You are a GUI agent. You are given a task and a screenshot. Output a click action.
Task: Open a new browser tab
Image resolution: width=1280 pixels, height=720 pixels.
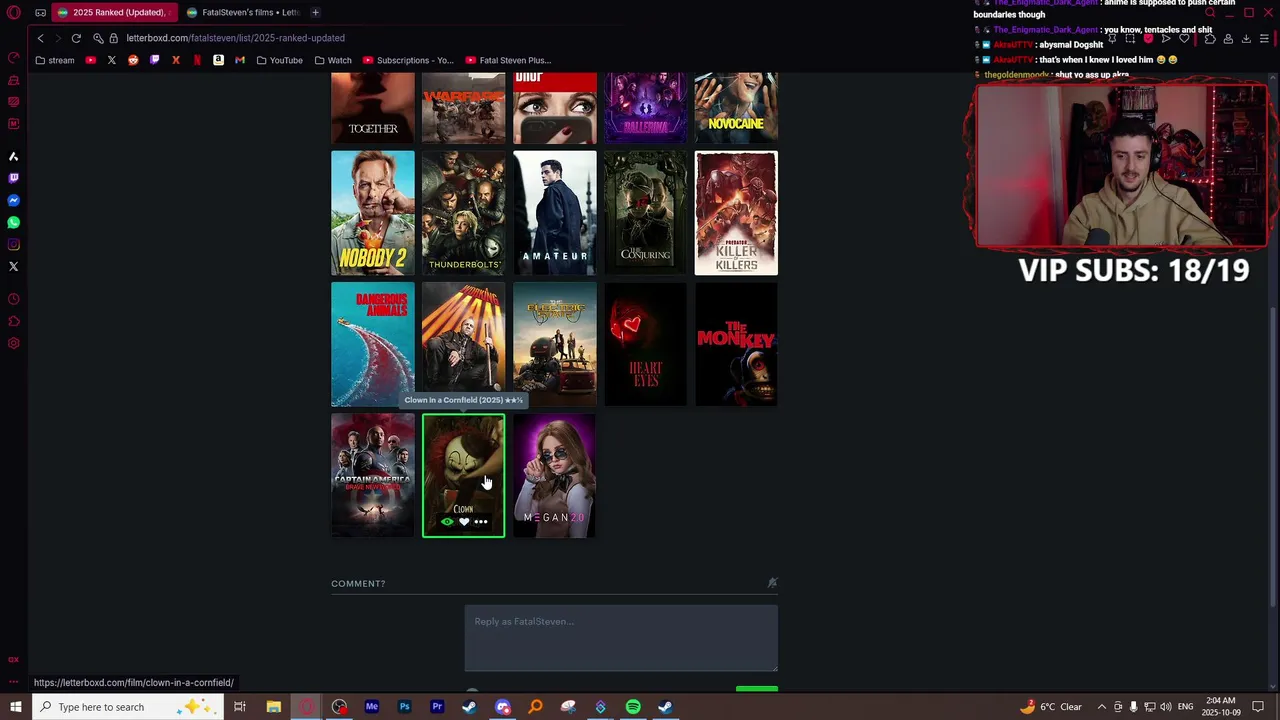click(315, 13)
